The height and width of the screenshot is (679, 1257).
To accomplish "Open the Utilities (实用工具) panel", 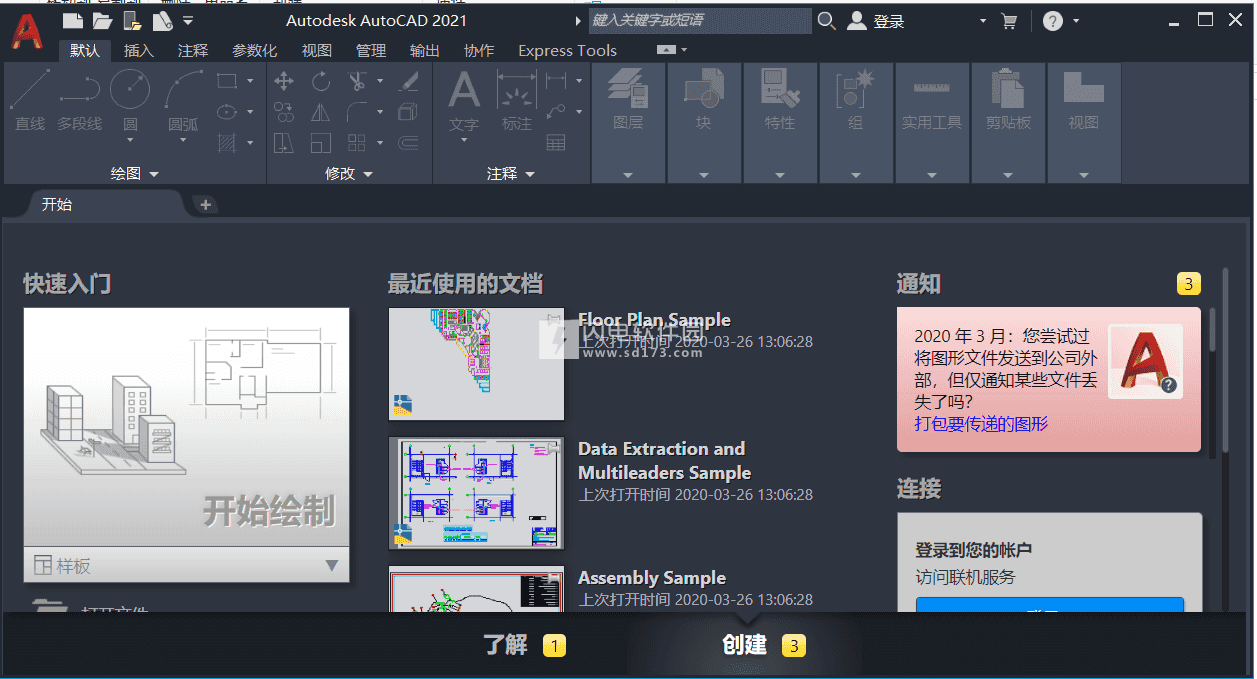I will [932, 123].
